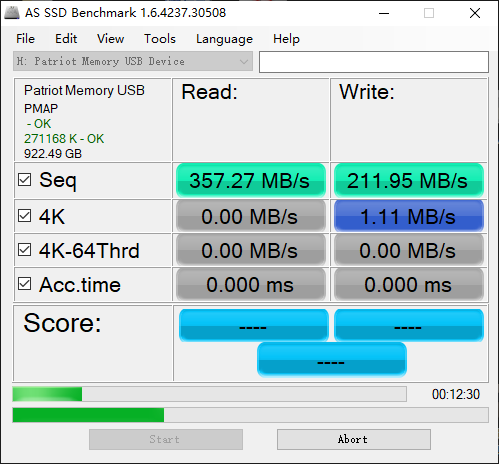Click the lower overall progress bar

point(250,415)
